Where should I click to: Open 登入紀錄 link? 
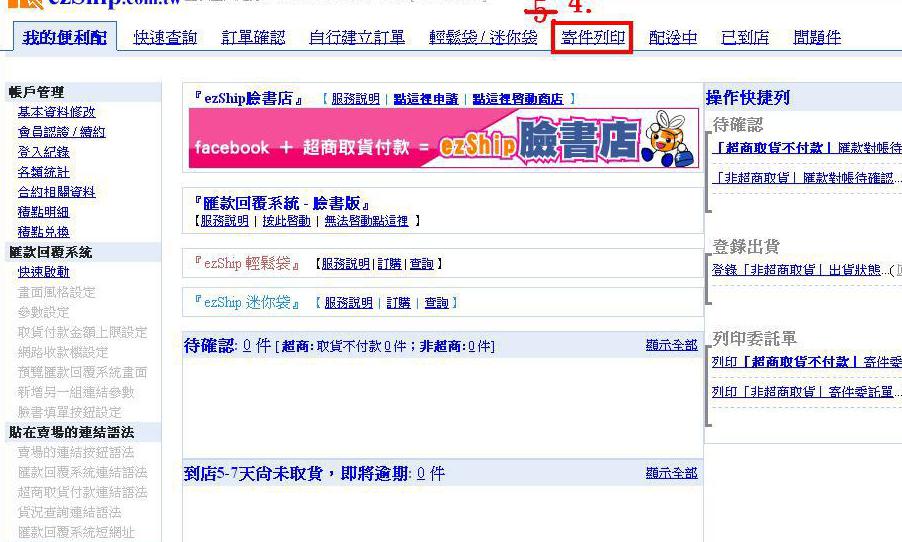point(43,152)
